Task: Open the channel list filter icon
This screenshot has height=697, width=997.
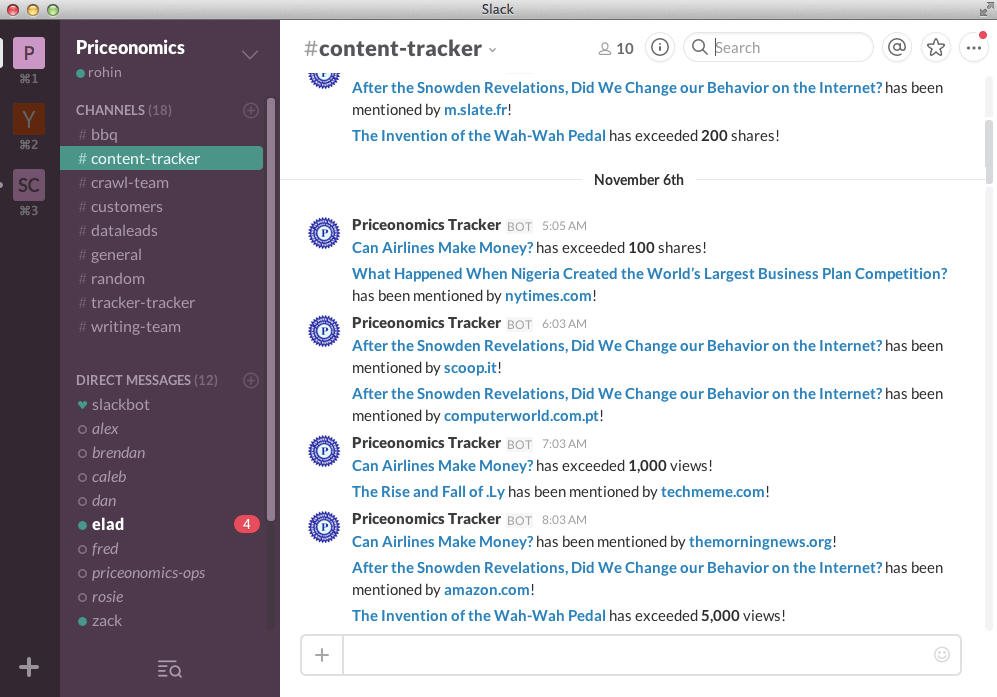Action: point(169,668)
